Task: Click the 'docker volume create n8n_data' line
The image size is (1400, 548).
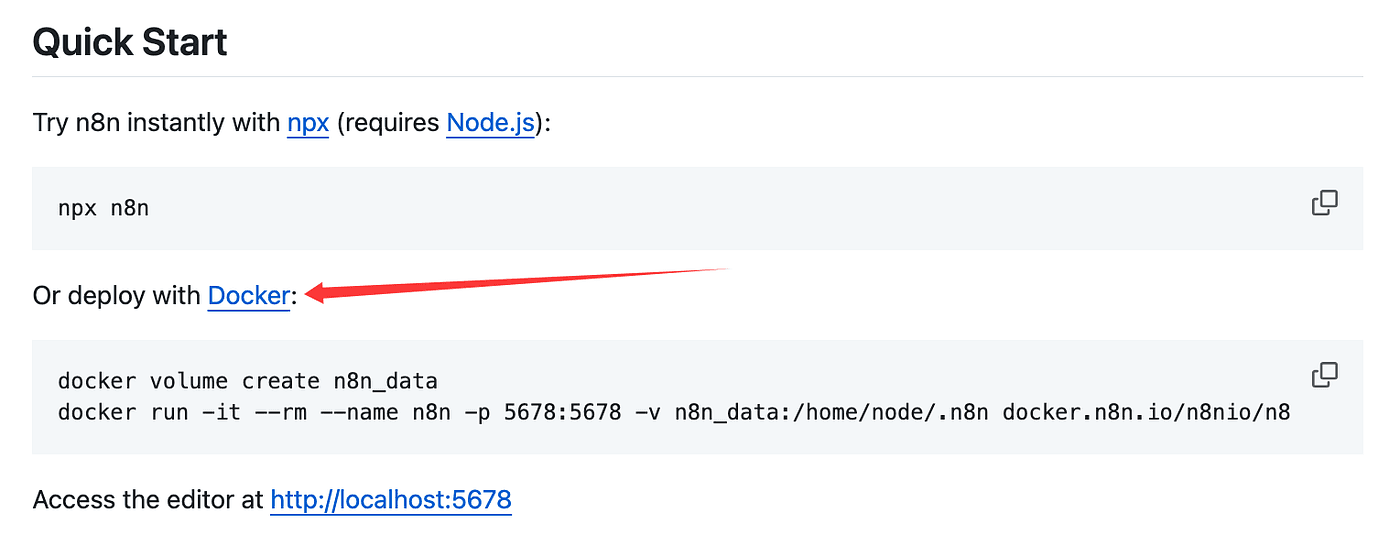Action: click(x=248, y=381)
